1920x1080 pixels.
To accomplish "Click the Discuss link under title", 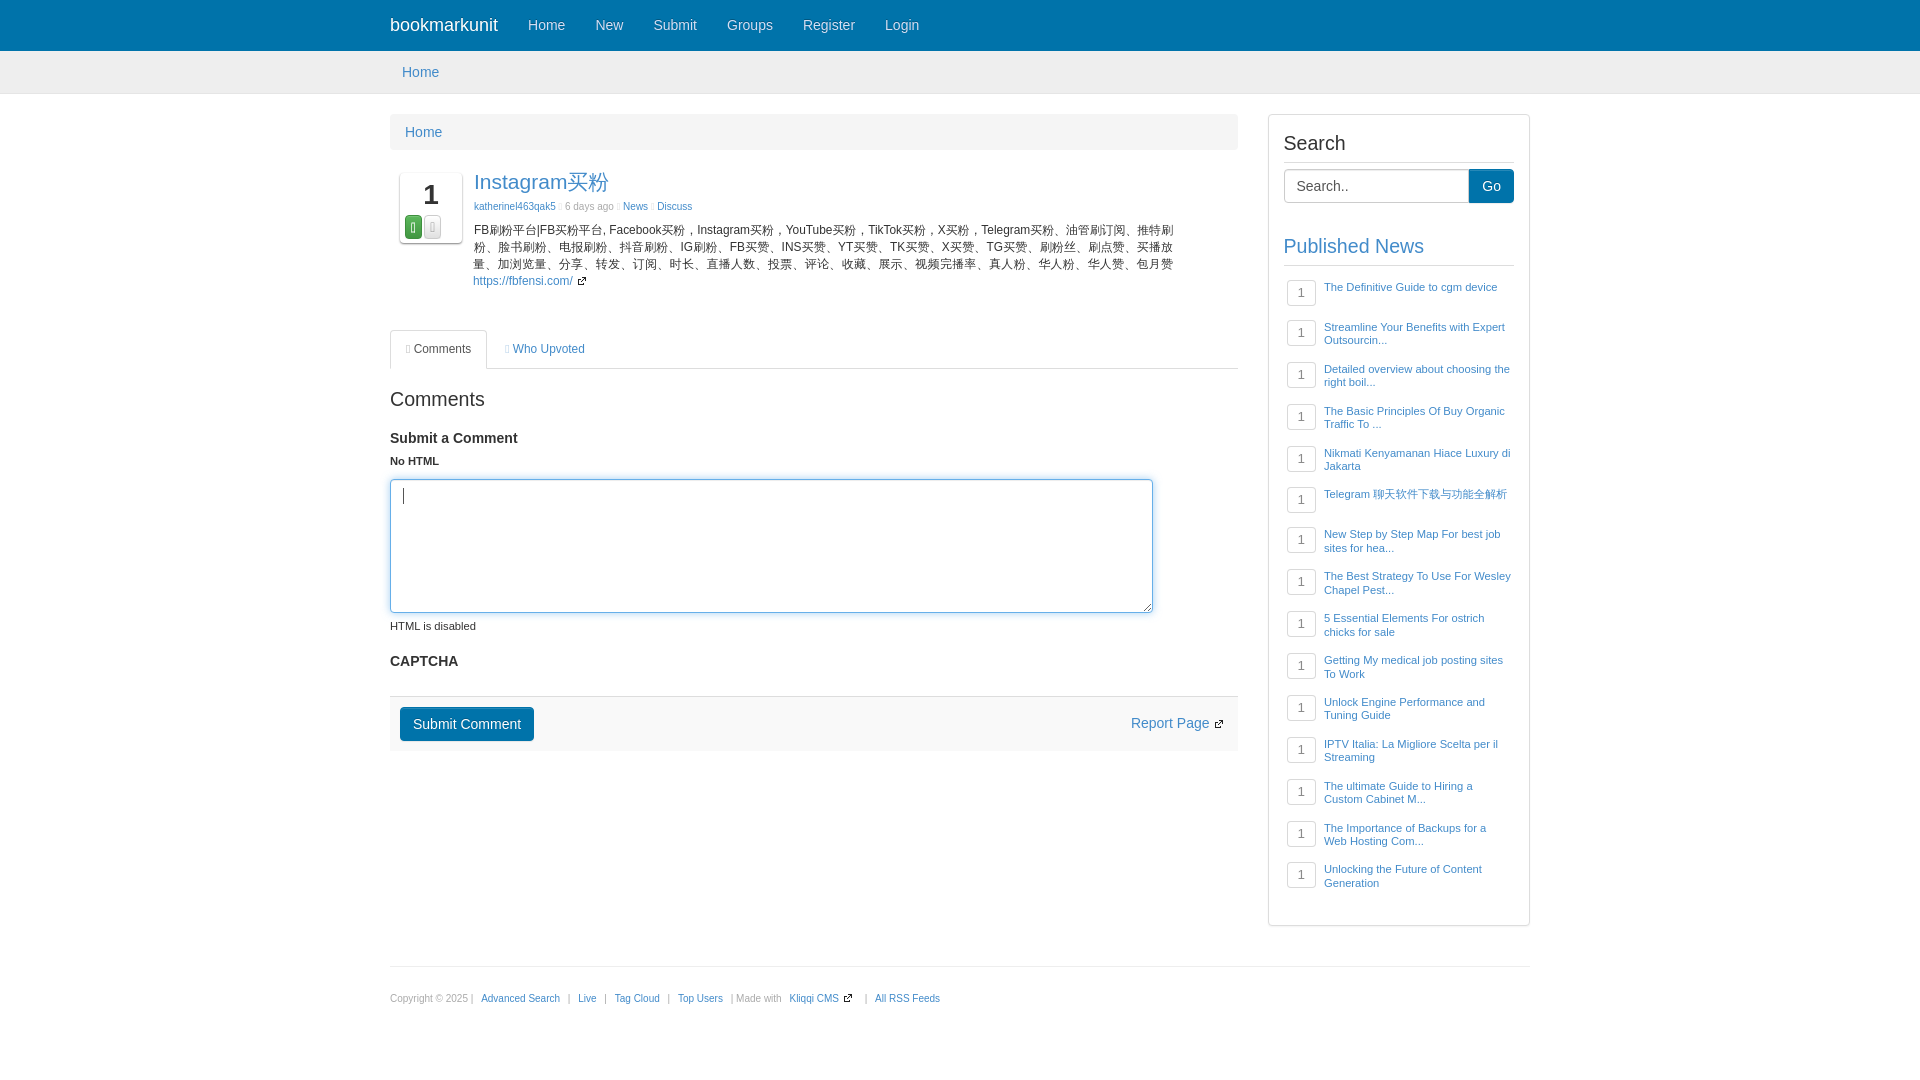I will [674, 206].
